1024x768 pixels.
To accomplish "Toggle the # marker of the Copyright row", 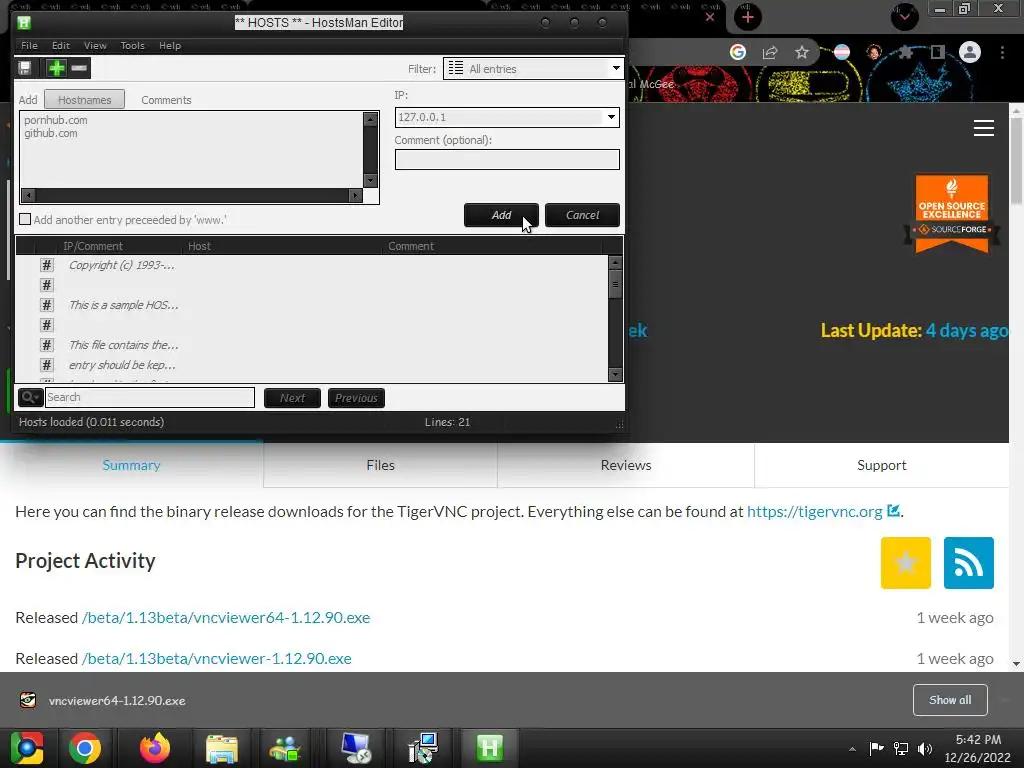I will [x=46, y=265].
